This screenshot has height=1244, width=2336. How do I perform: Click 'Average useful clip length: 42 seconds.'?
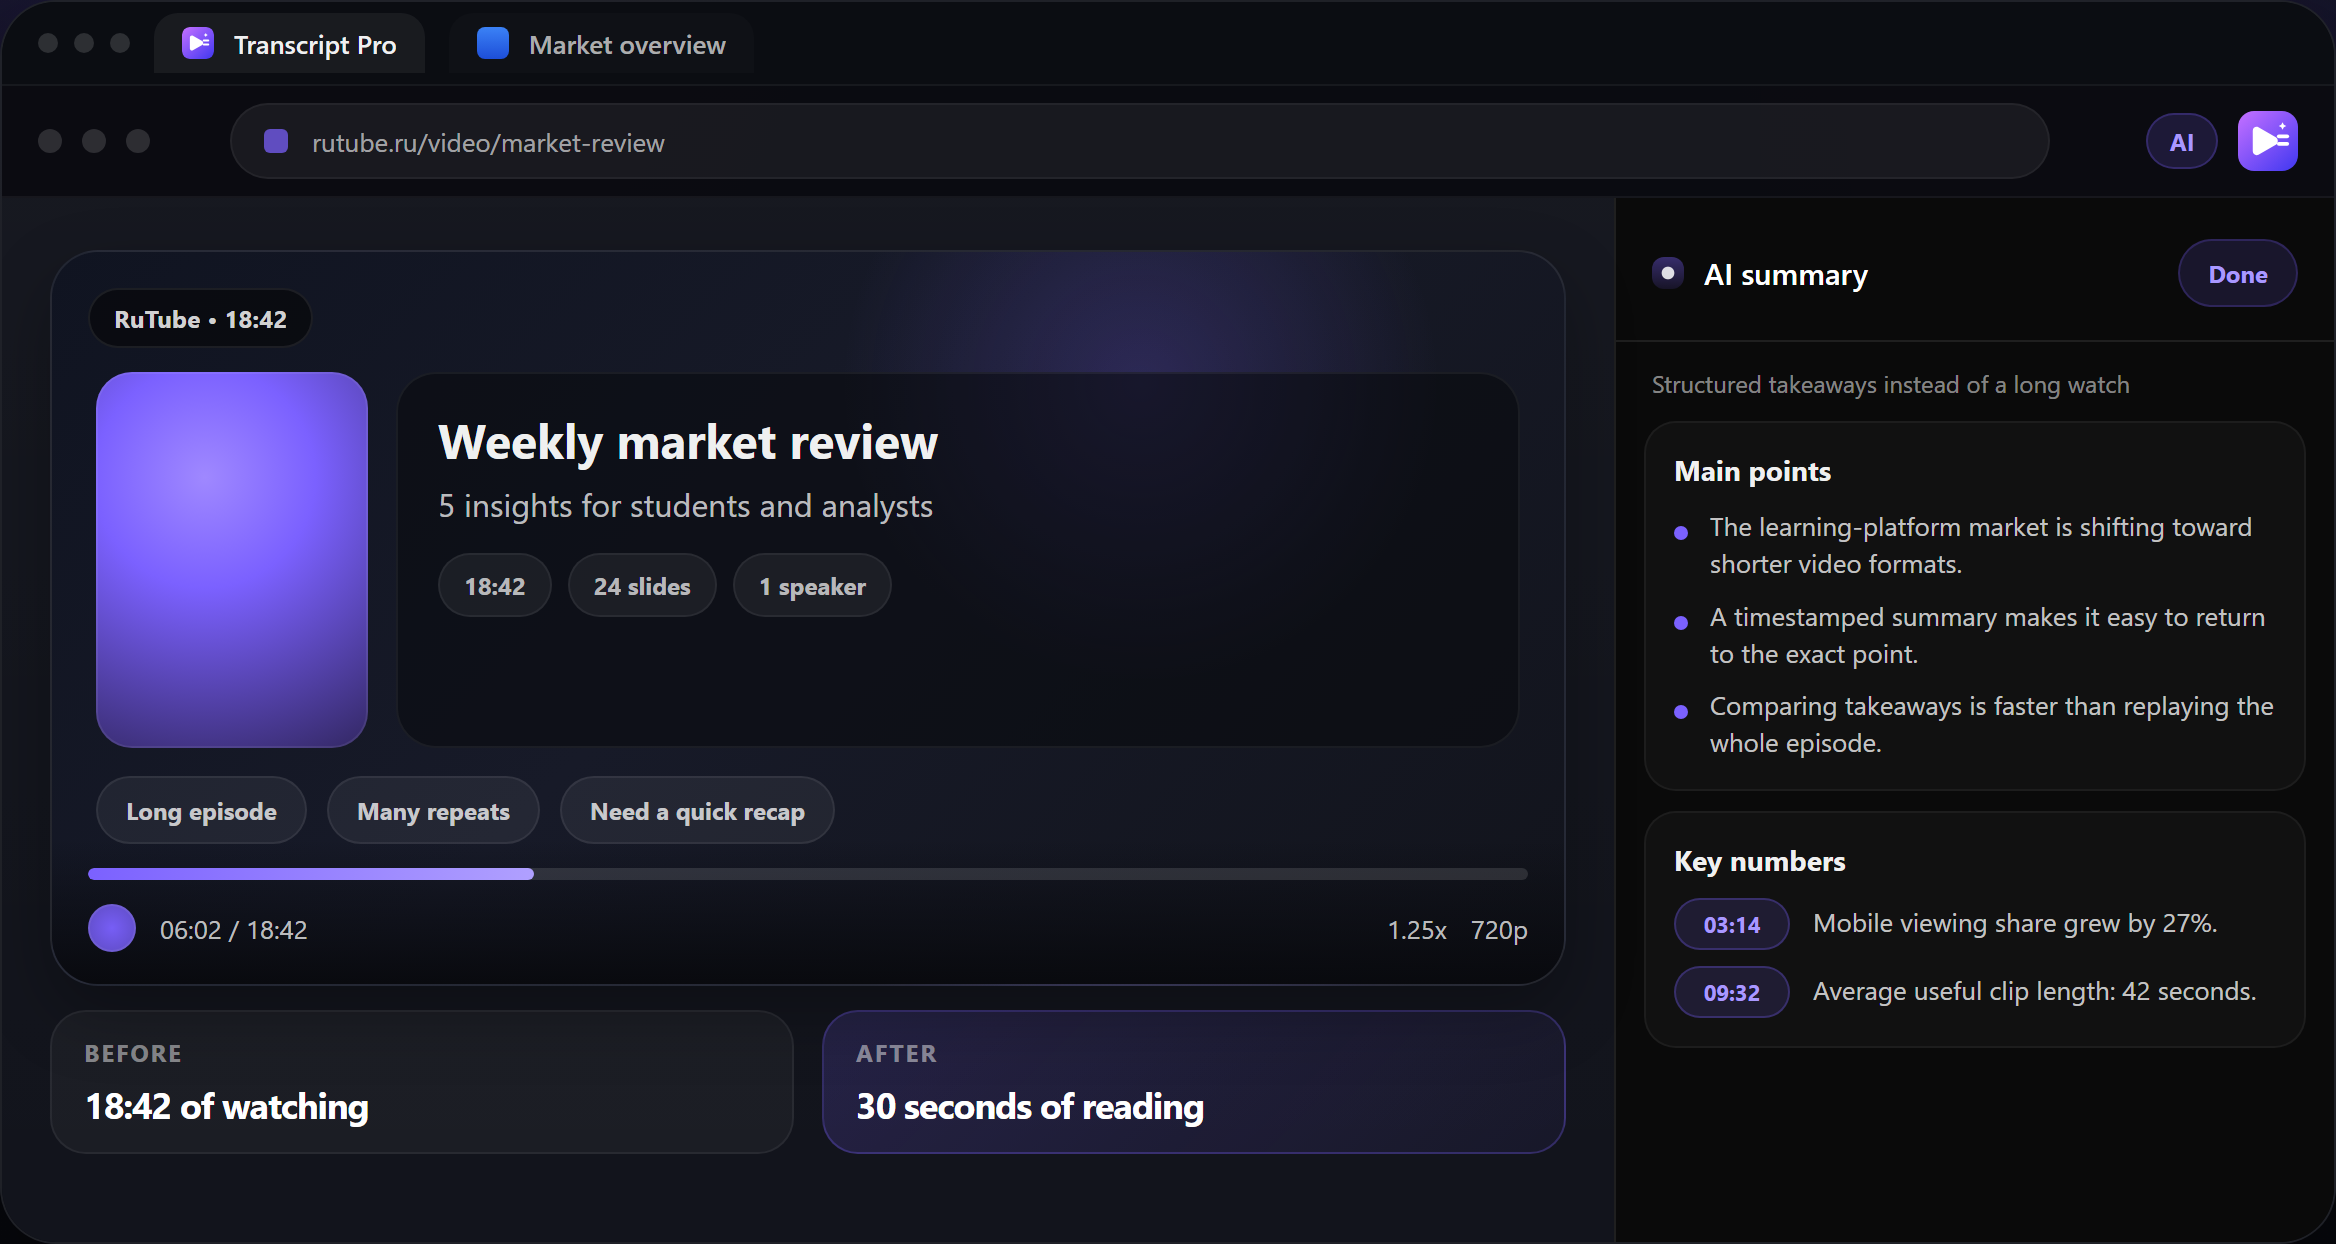point(2034,991)
